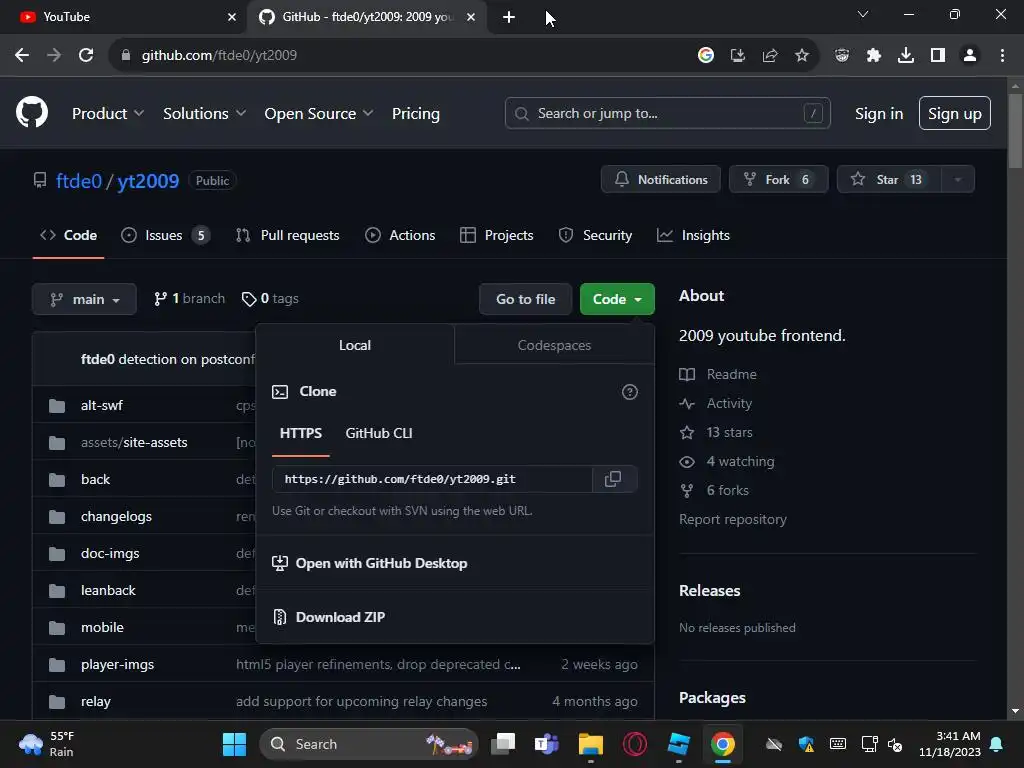Open the star lists dropdown arrow
Viewport: 1024px width, 768px height.
(958, 180)
